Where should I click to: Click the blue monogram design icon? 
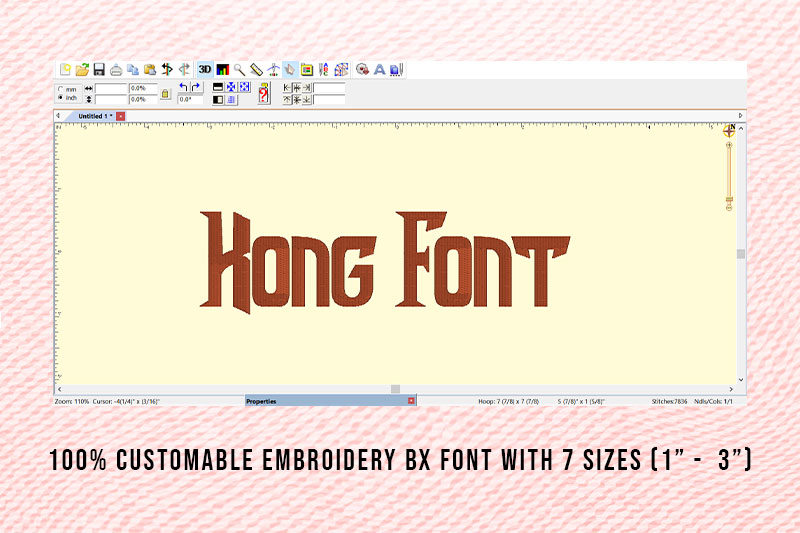pyautogui.click(x=396, y=69)
